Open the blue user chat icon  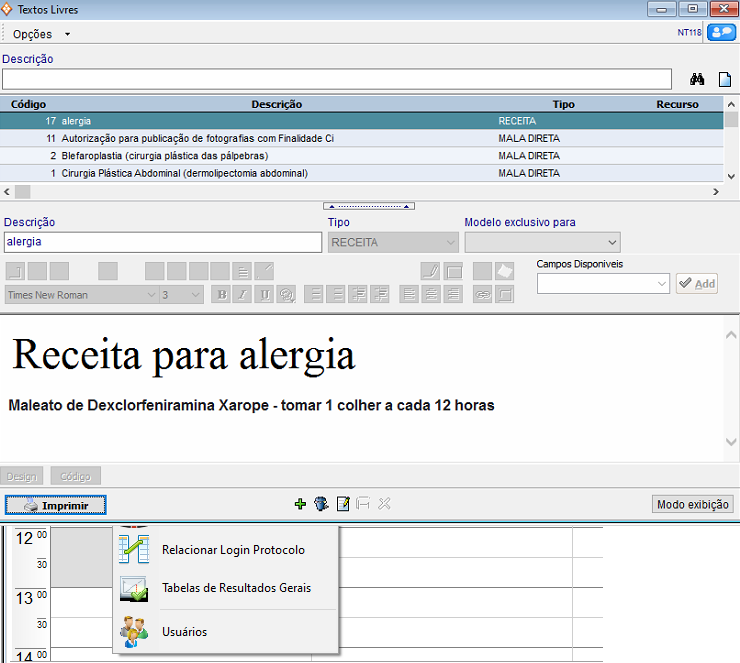tap(720, 32)
